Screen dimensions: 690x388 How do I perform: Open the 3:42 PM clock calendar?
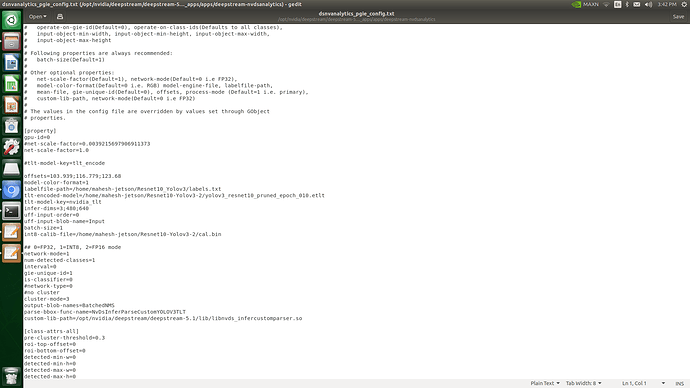pyautogui.click(x=667, y=4)
